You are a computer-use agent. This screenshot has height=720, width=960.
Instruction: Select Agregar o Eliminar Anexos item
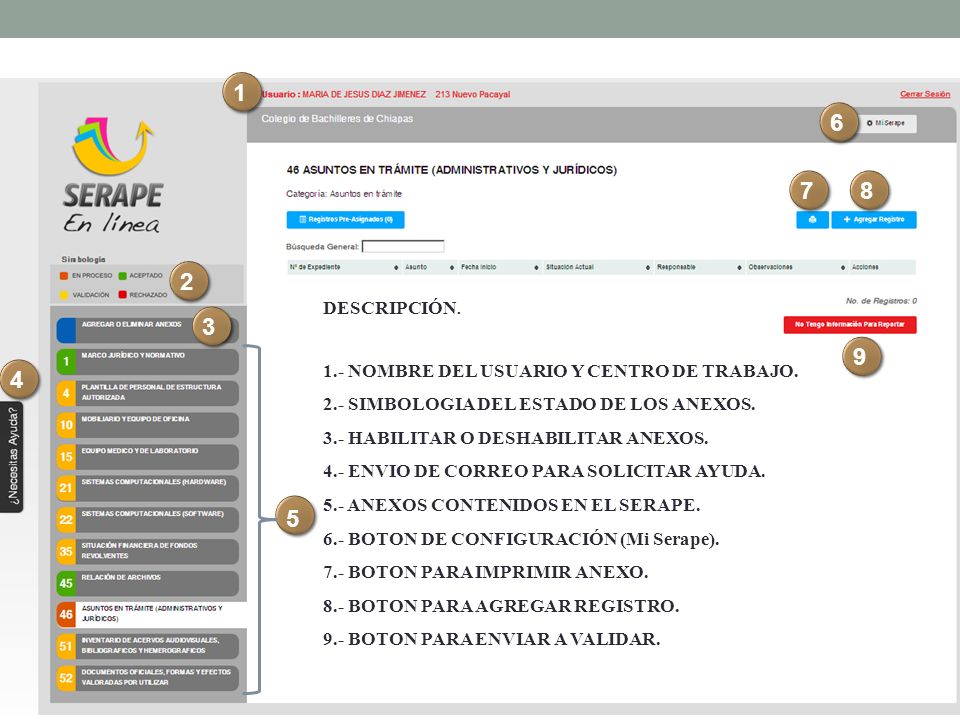tap(147, 330)
